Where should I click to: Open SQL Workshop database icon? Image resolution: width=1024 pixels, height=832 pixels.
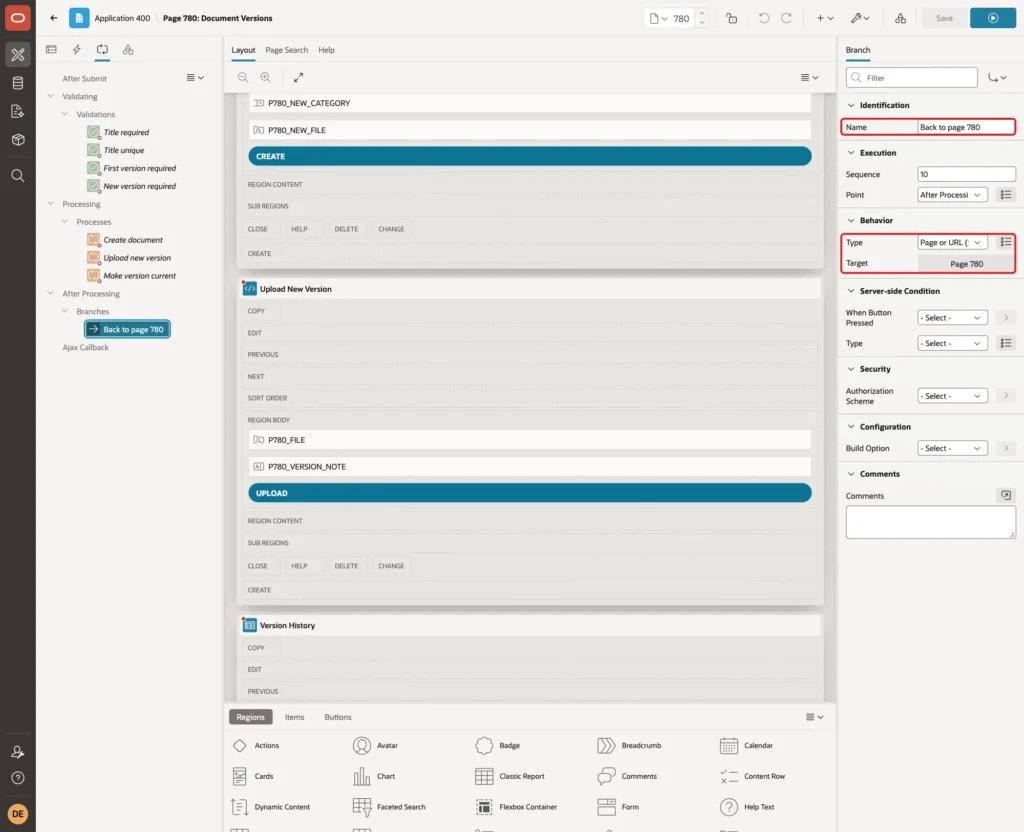click(x=18, y=83)
